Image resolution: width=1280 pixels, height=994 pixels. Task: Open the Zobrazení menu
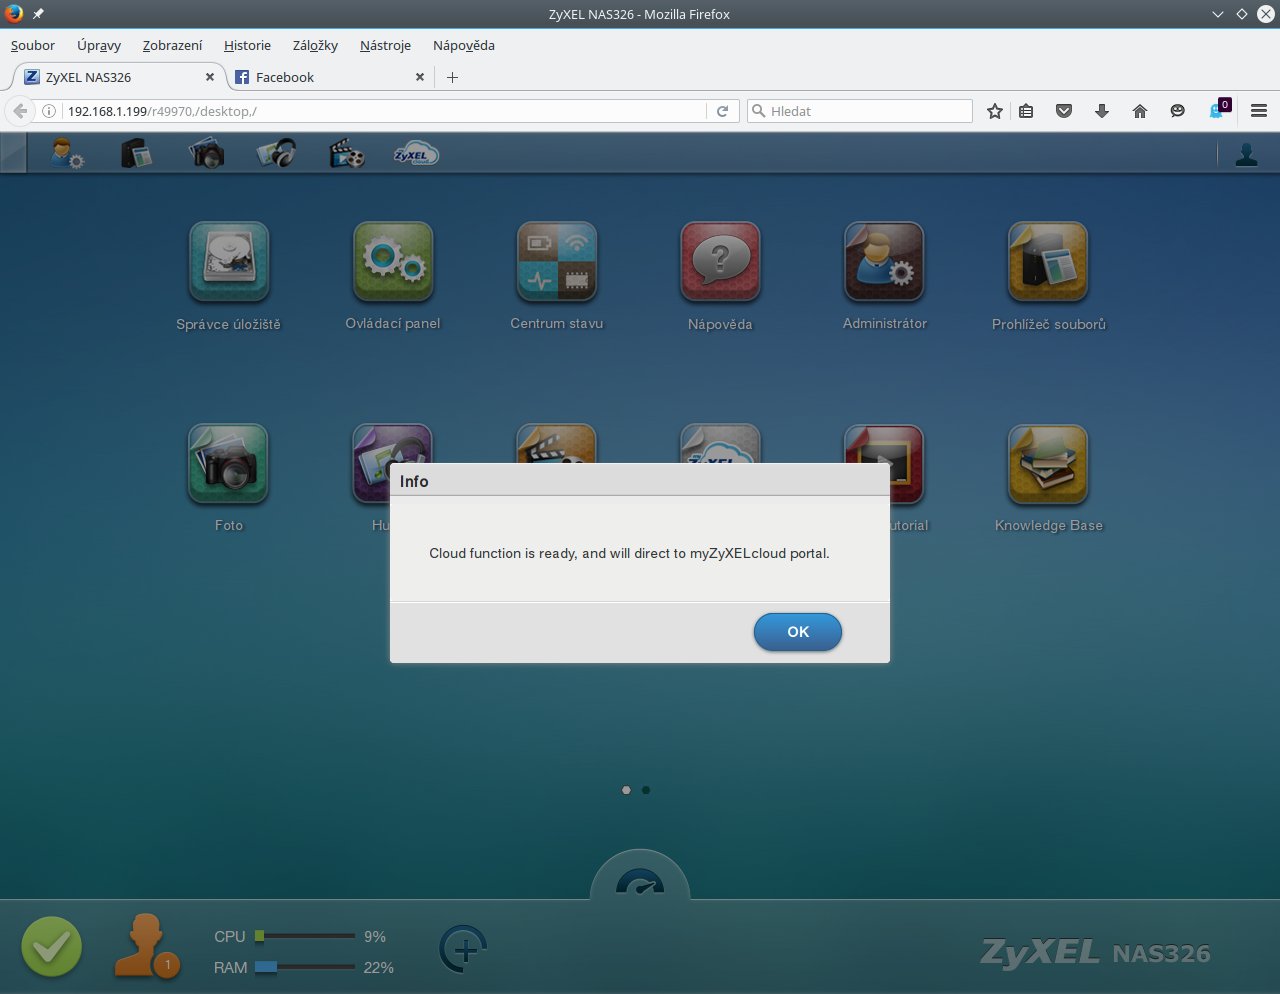(172, 45)
